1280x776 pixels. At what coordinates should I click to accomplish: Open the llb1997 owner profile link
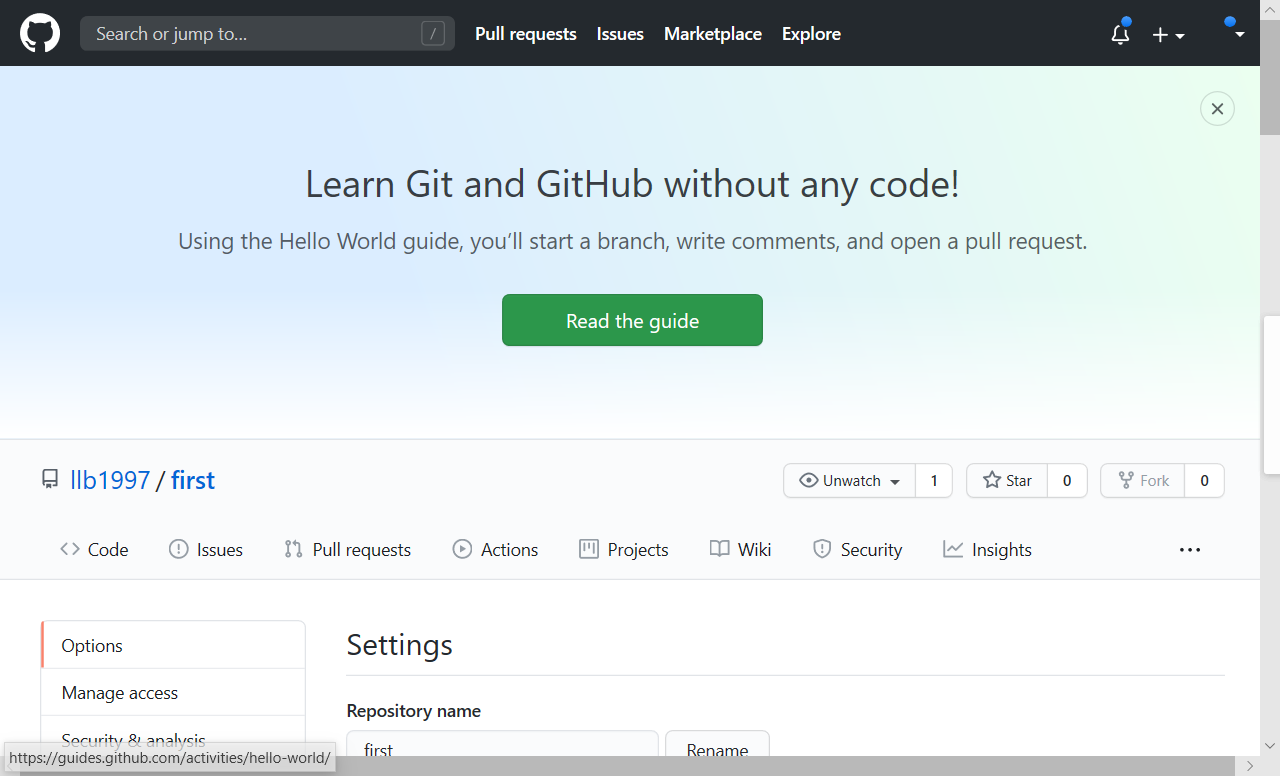click(x=110, y=480)
